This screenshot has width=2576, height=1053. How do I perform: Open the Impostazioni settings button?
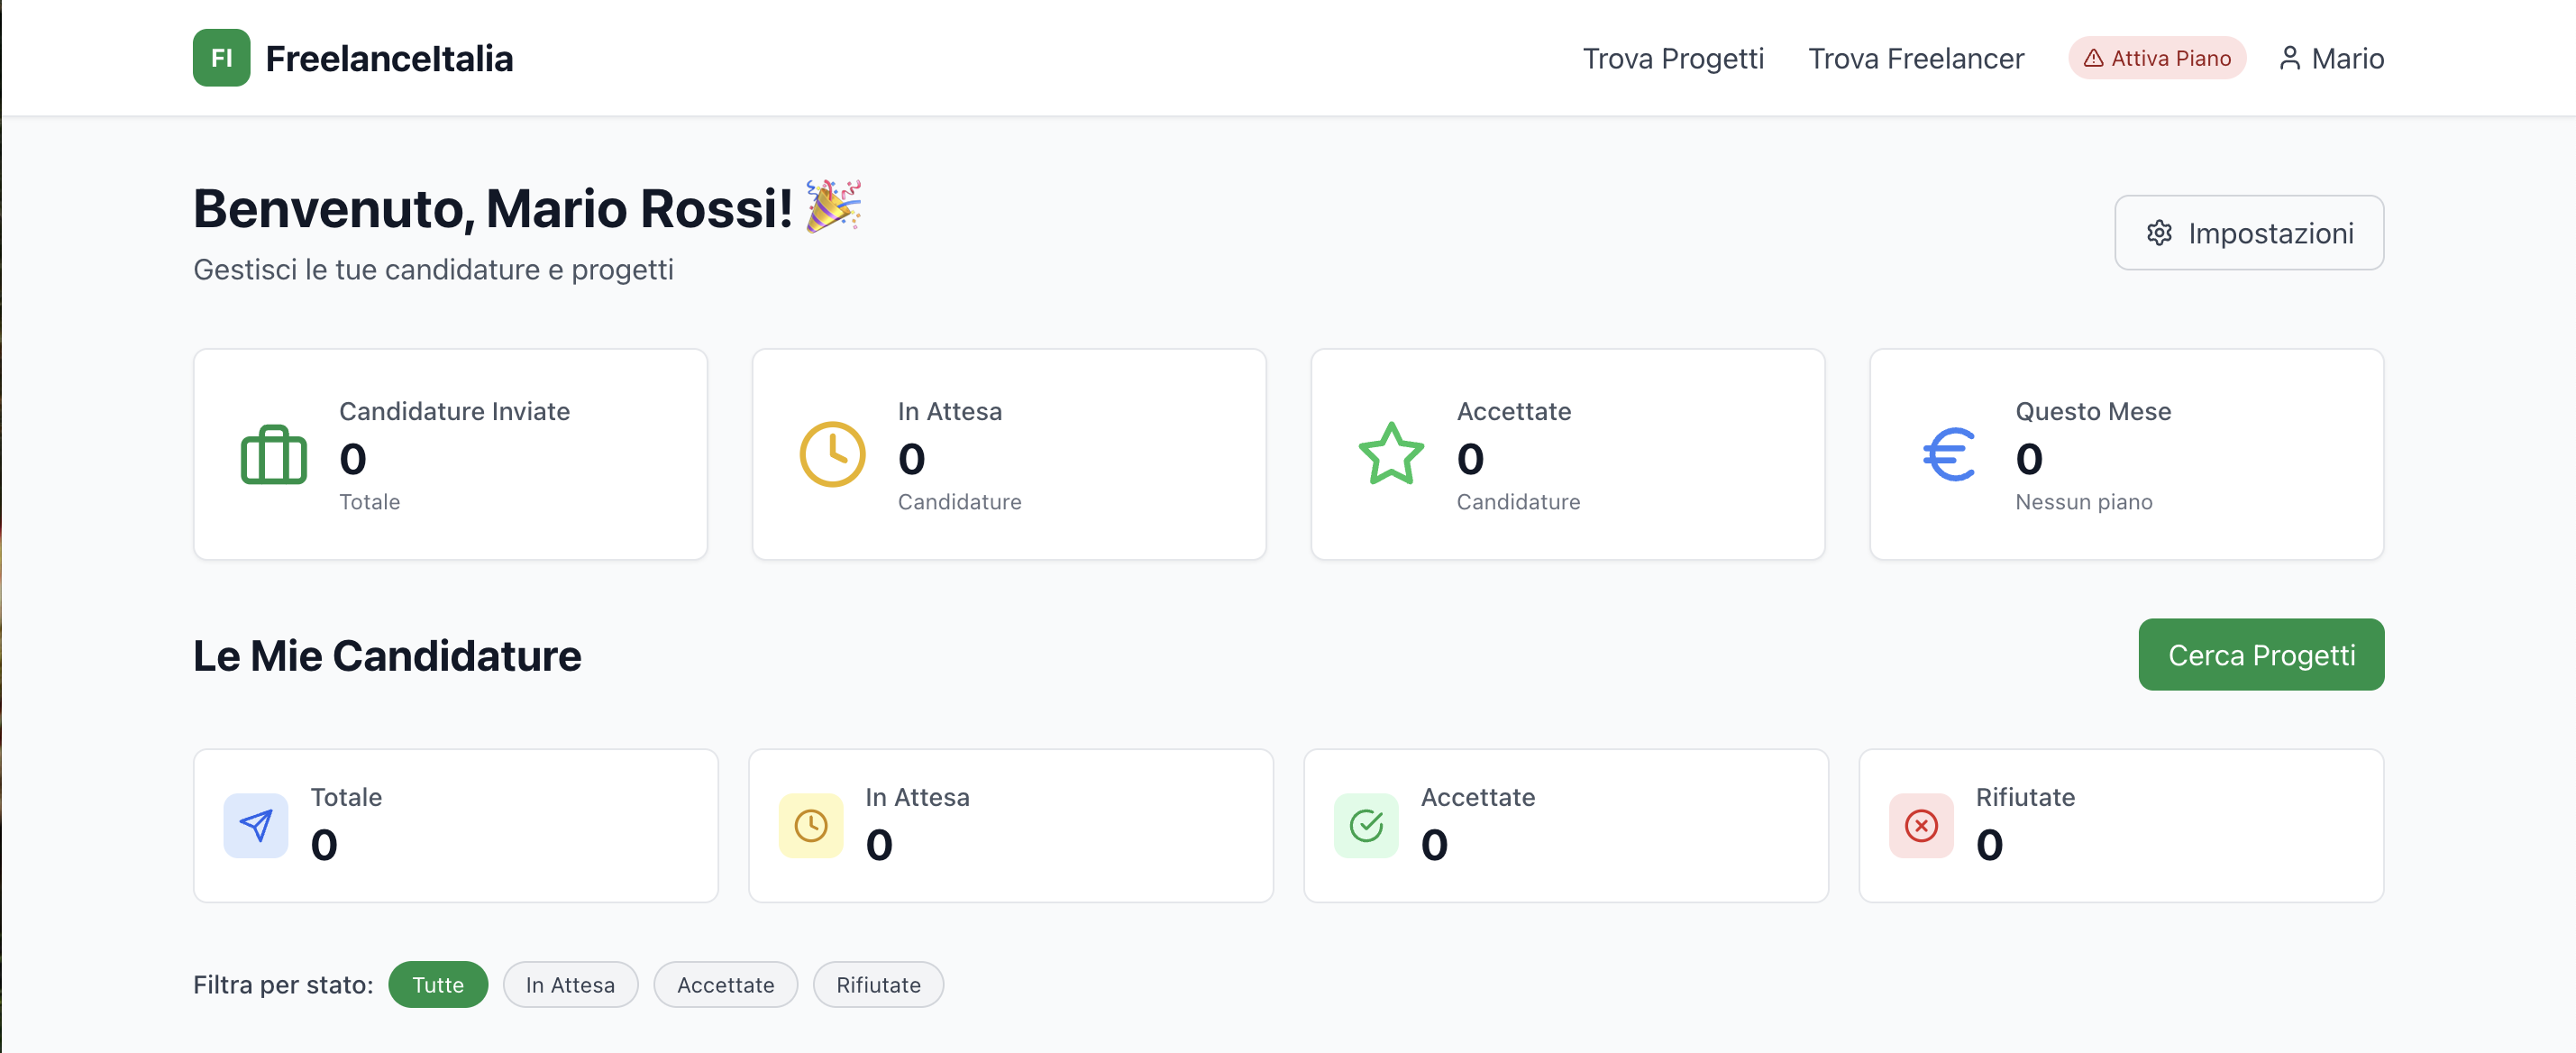coord(2249,232)
